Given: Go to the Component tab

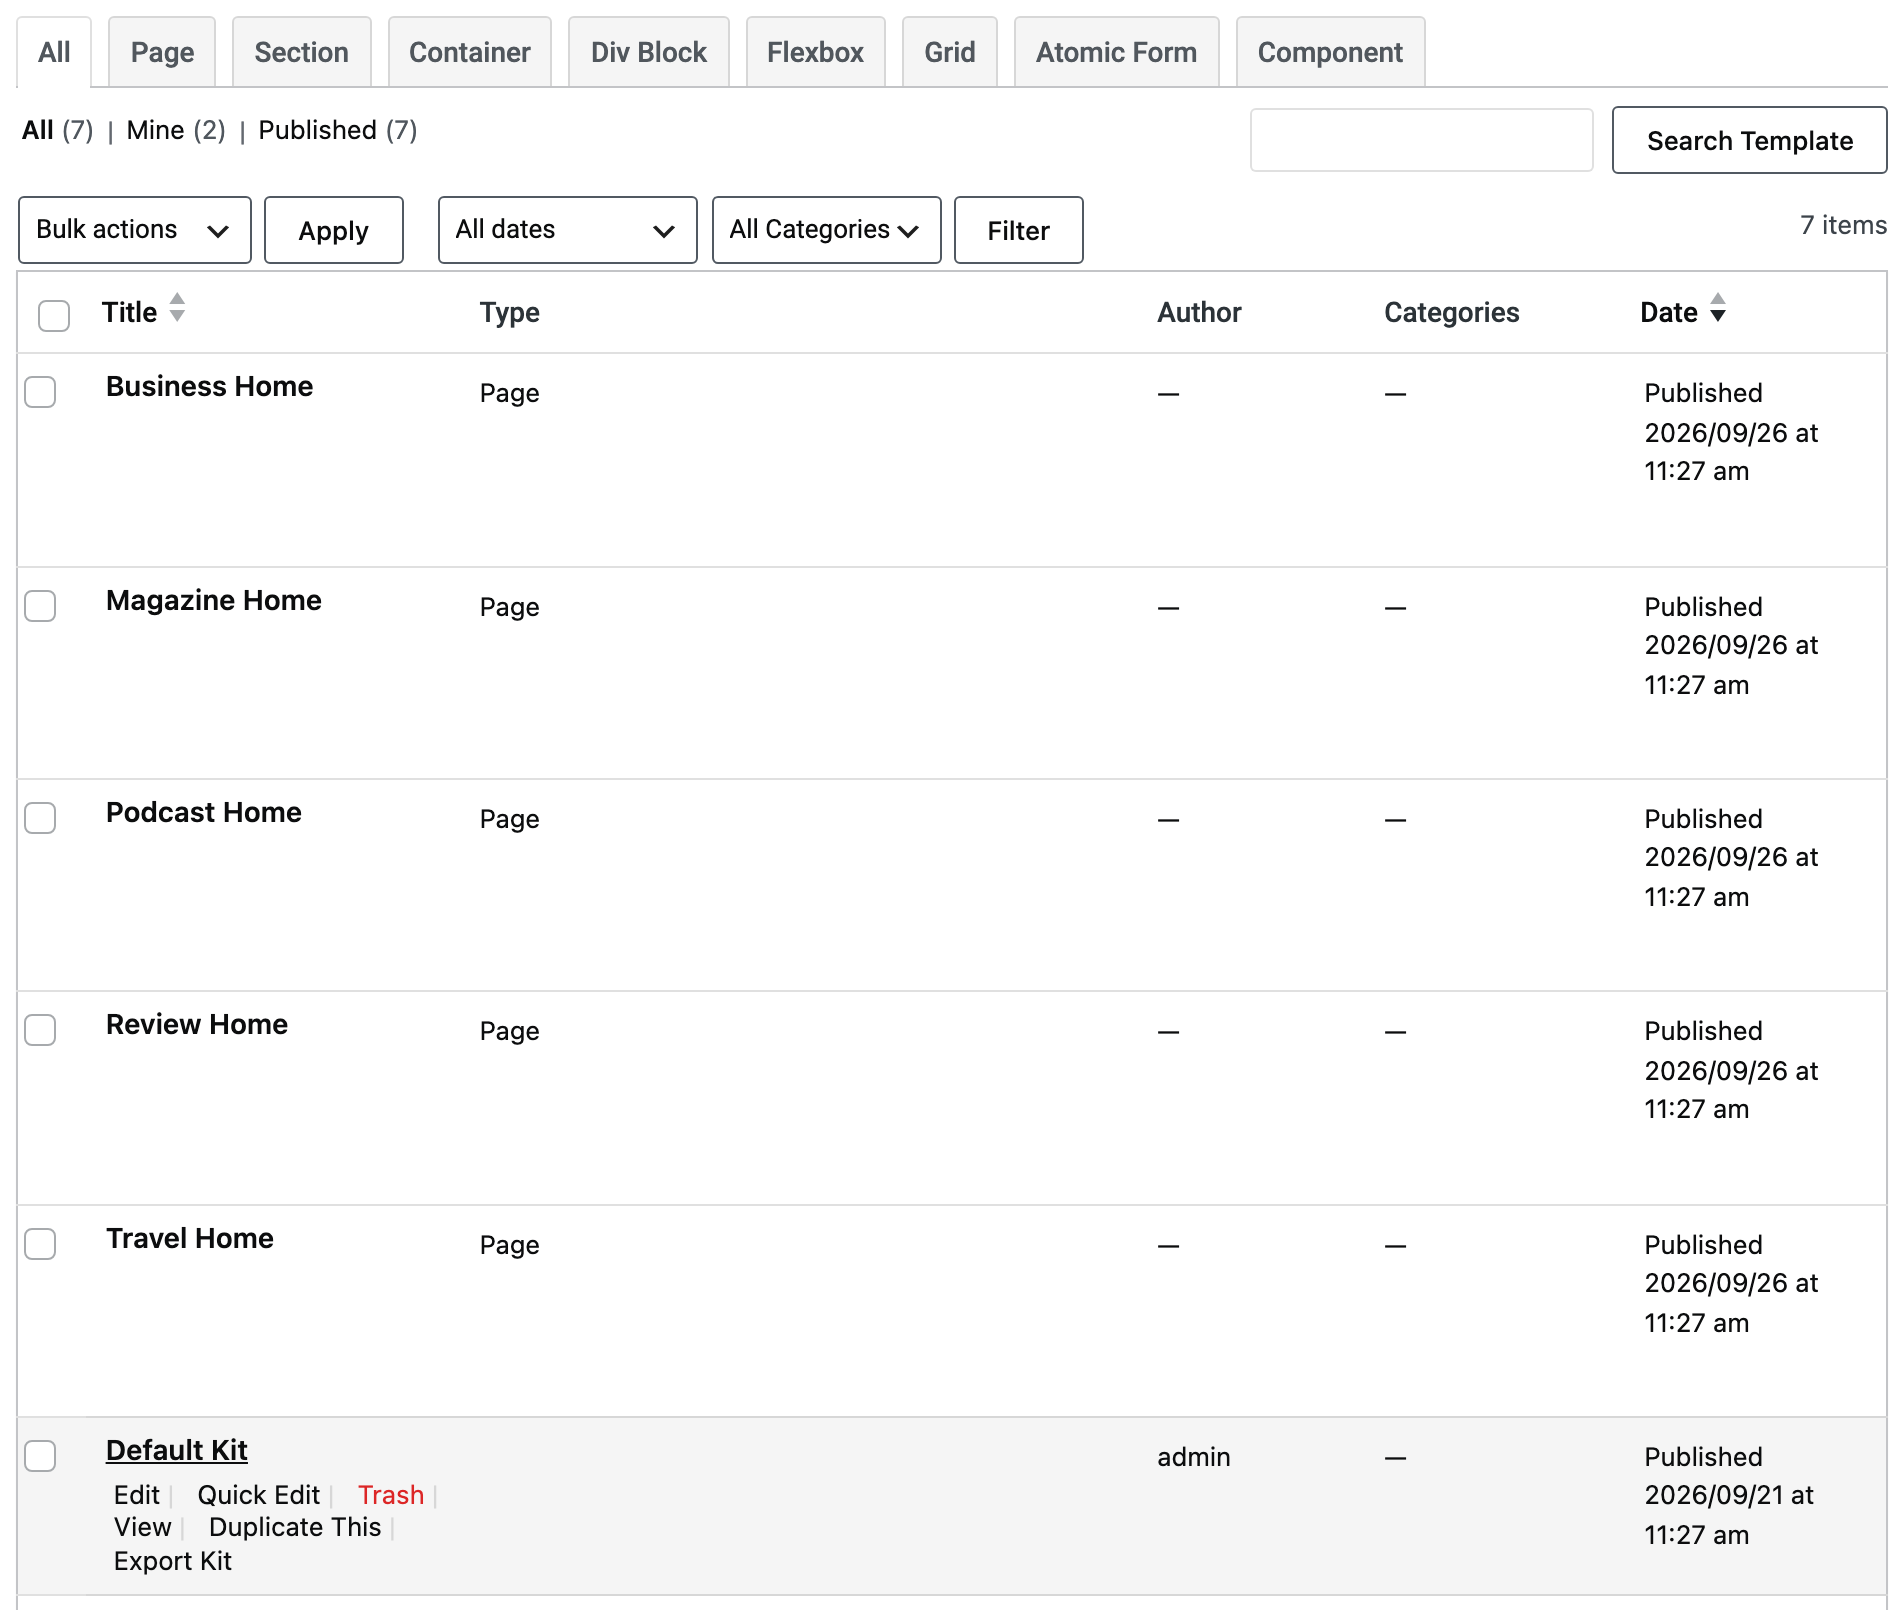Looking at the screenshot, I should (1331, 52).
